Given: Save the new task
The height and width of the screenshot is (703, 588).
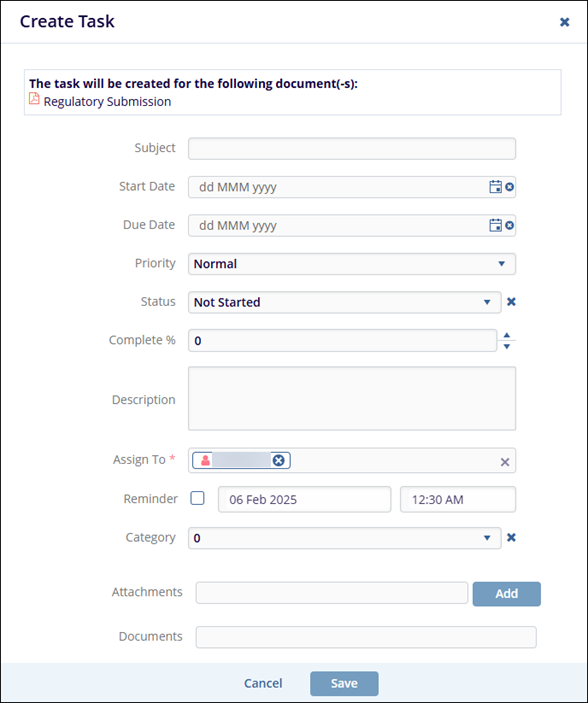Looking at the screenshot, I should (x=344, y=683).
